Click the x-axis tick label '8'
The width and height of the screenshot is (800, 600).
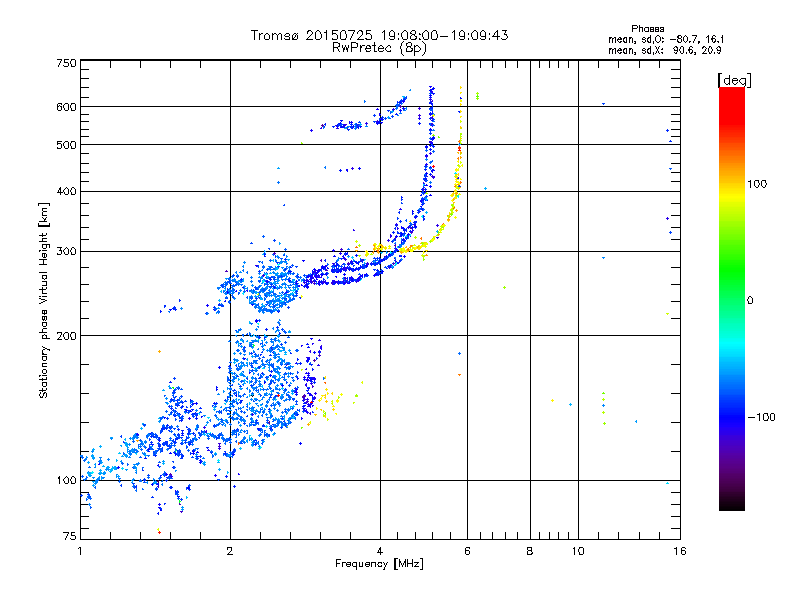click(530, 551)
